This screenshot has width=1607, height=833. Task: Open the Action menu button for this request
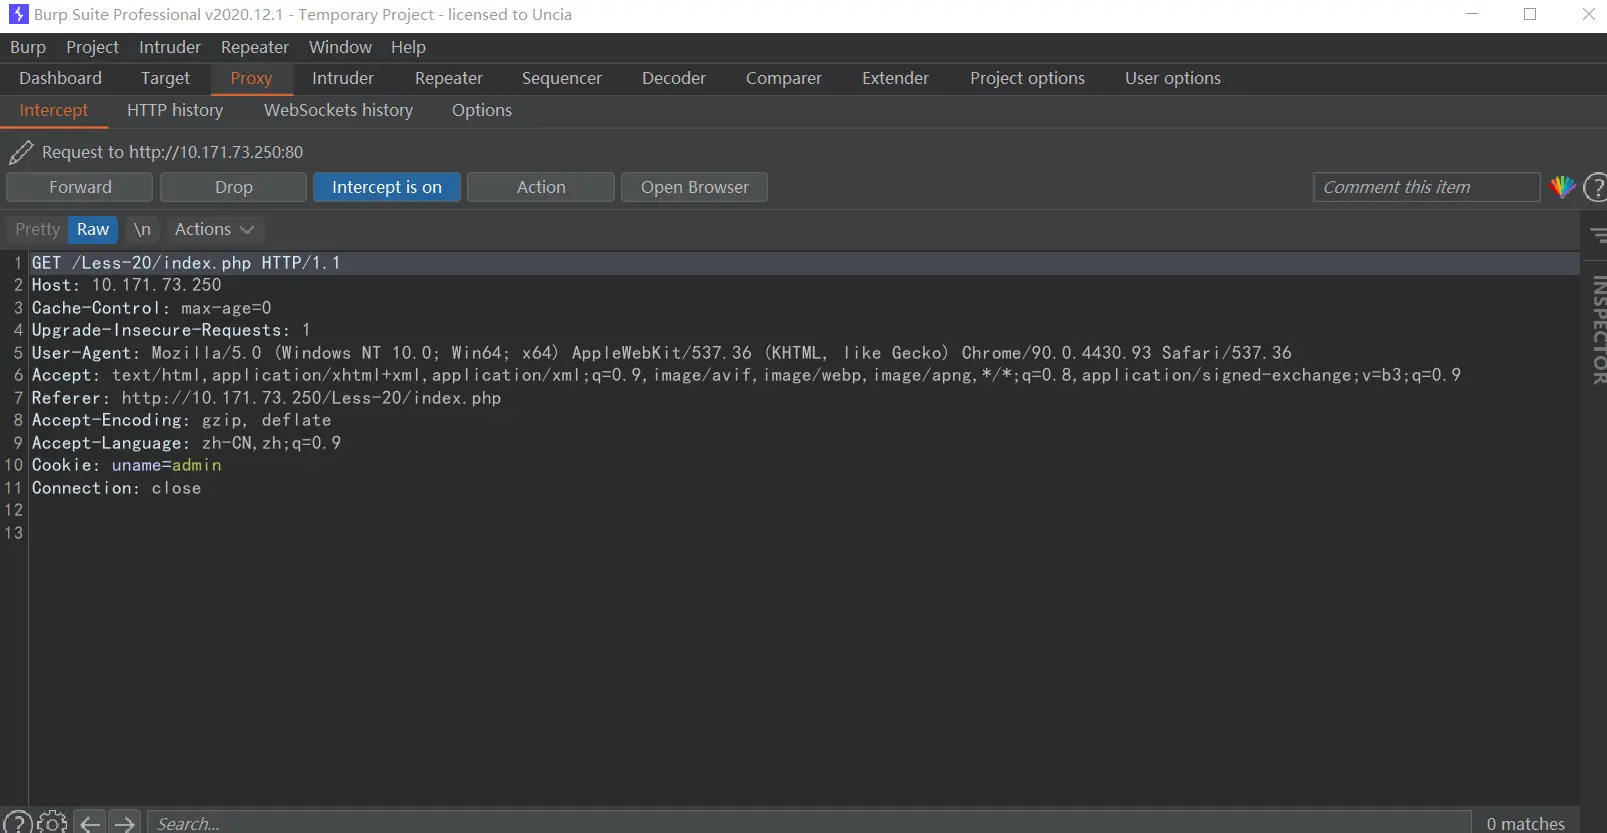pyautogui.click(x=540, y=187)
